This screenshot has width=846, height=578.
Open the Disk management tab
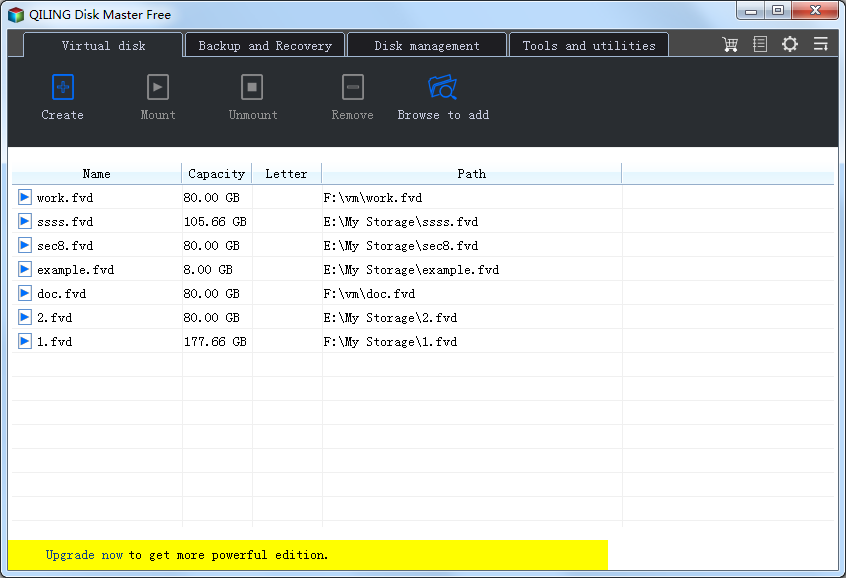(x=427, y=45)
